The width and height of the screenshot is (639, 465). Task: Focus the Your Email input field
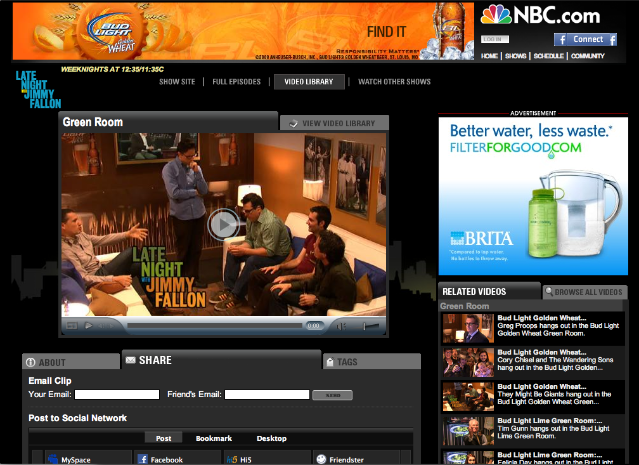click(x=117, y=394)
